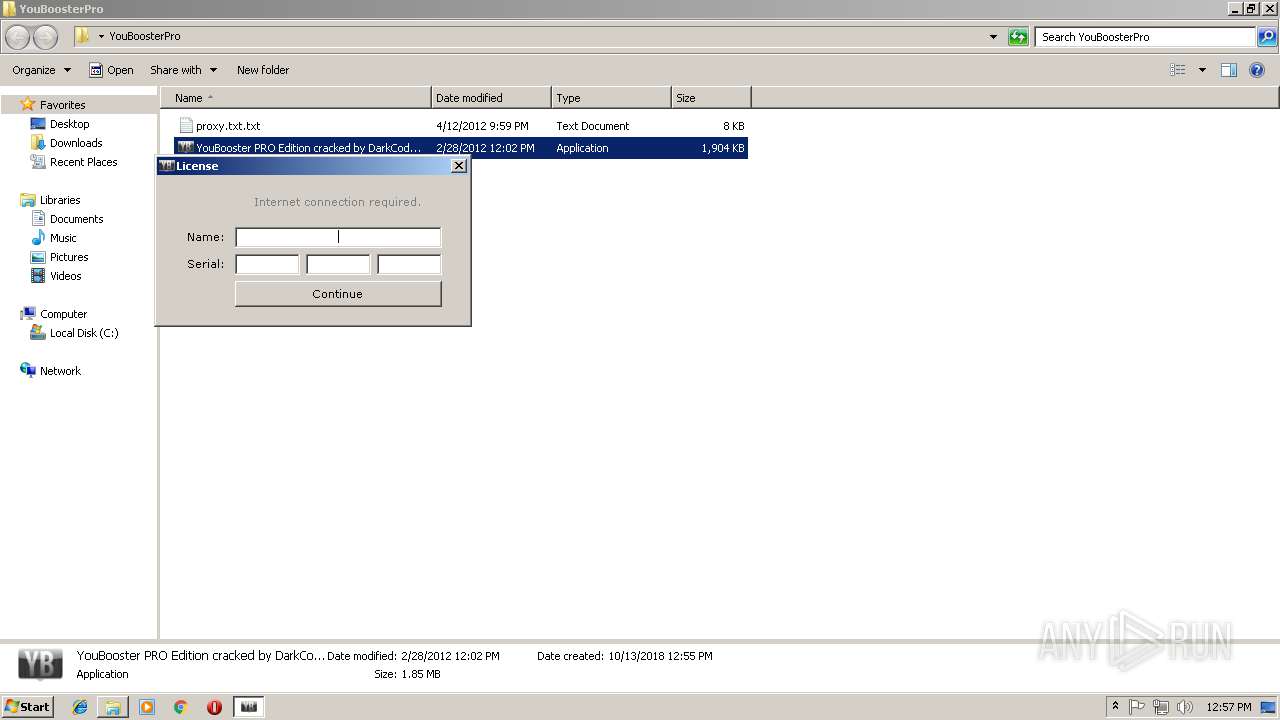Click Computer in navigation pane

pos(63,314)
